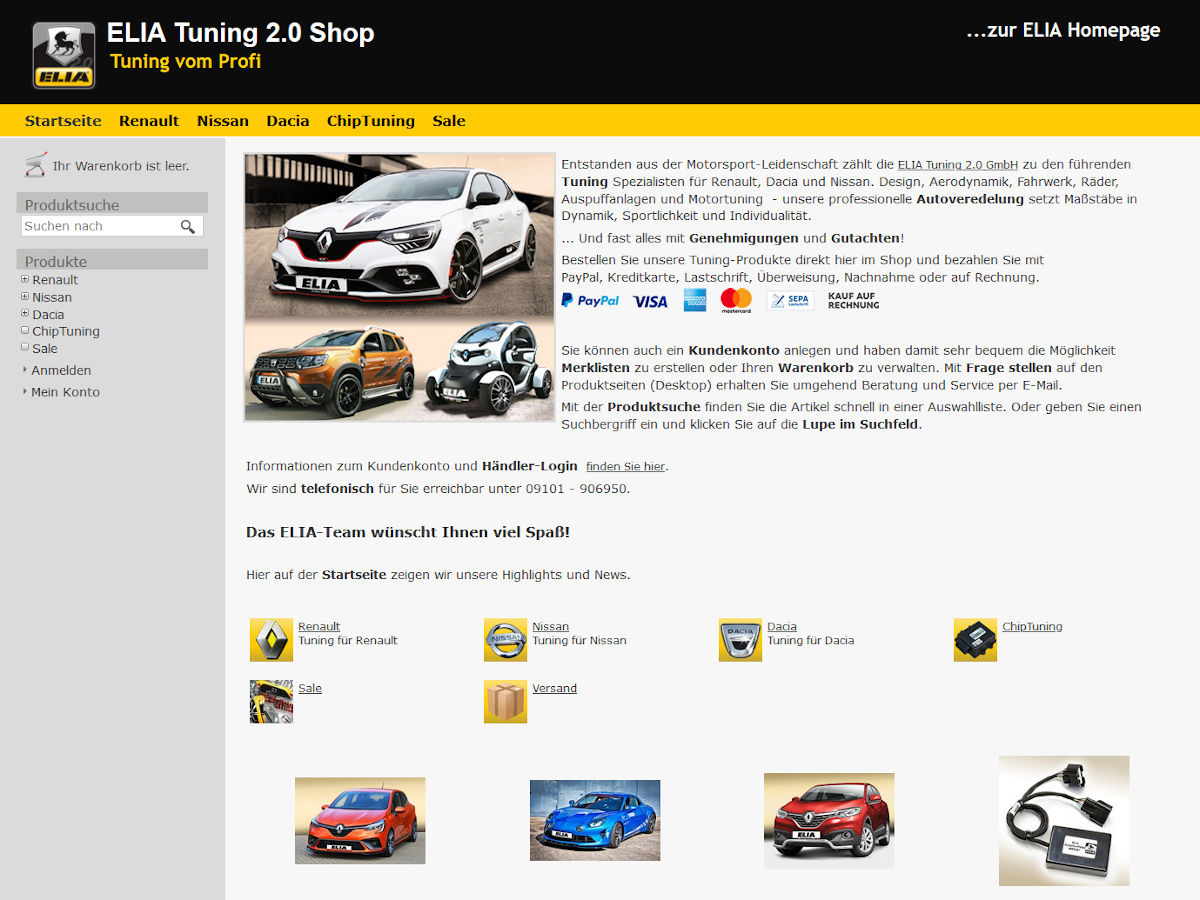Click the box next to Sale in sidebar
The height and width of the screenshot is (900, 1200).
pos(25,347)
